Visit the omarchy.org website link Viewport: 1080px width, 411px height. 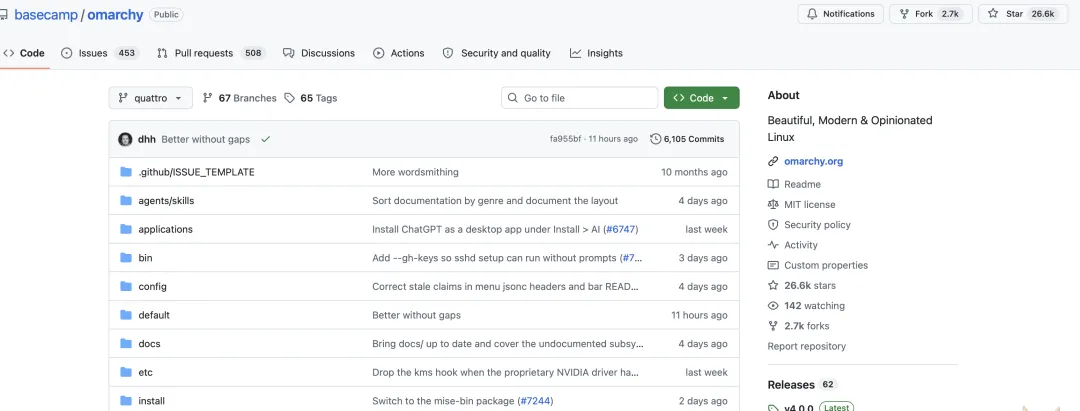(x=813, y=162)
